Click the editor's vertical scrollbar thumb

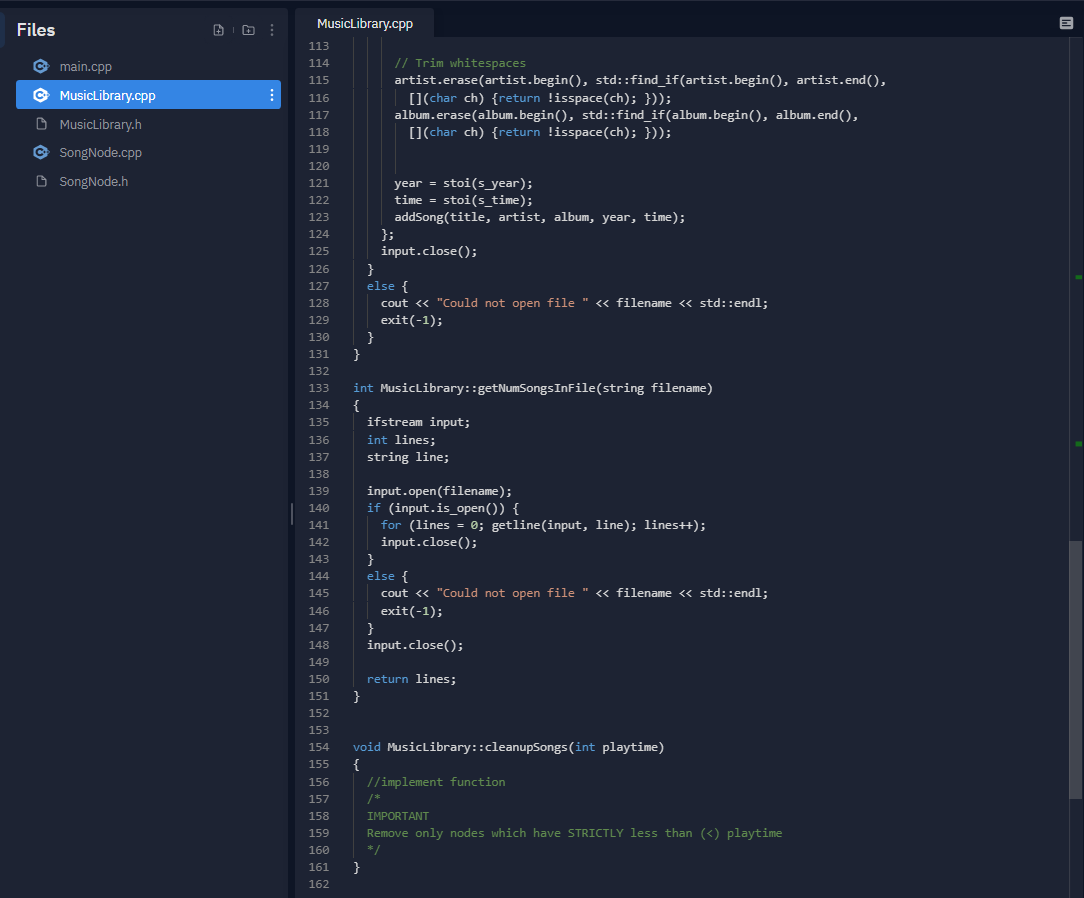click(1075, 671)
